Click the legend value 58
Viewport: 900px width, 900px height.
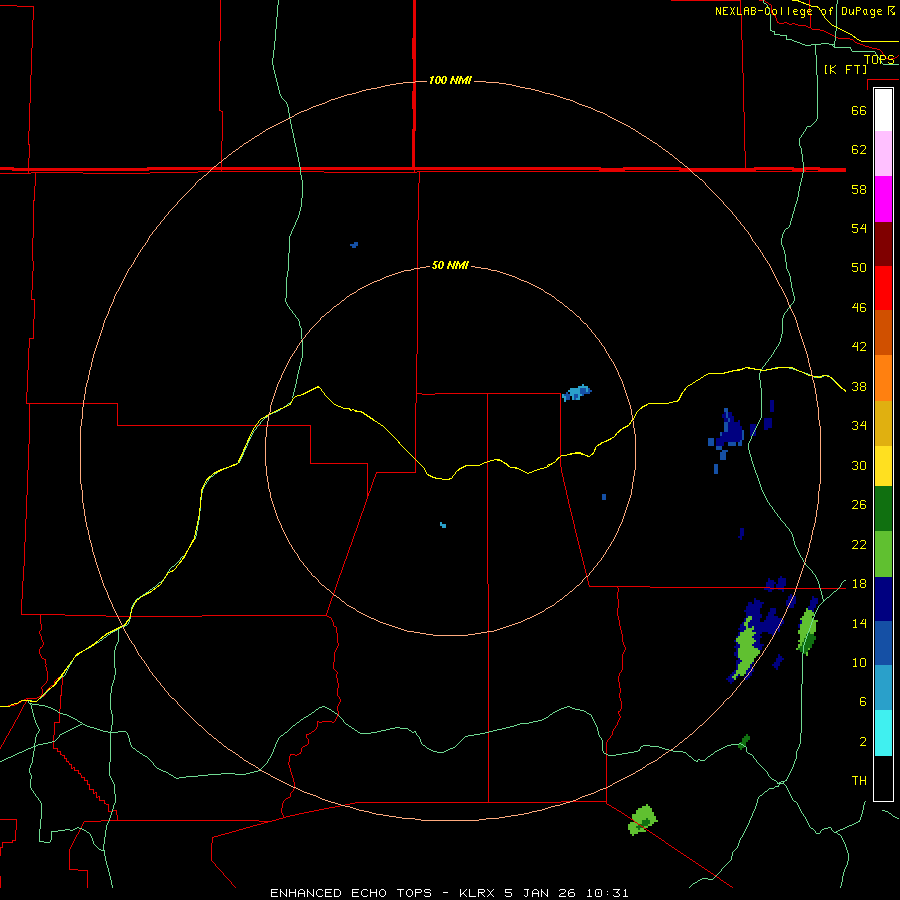tap(859, 189)
